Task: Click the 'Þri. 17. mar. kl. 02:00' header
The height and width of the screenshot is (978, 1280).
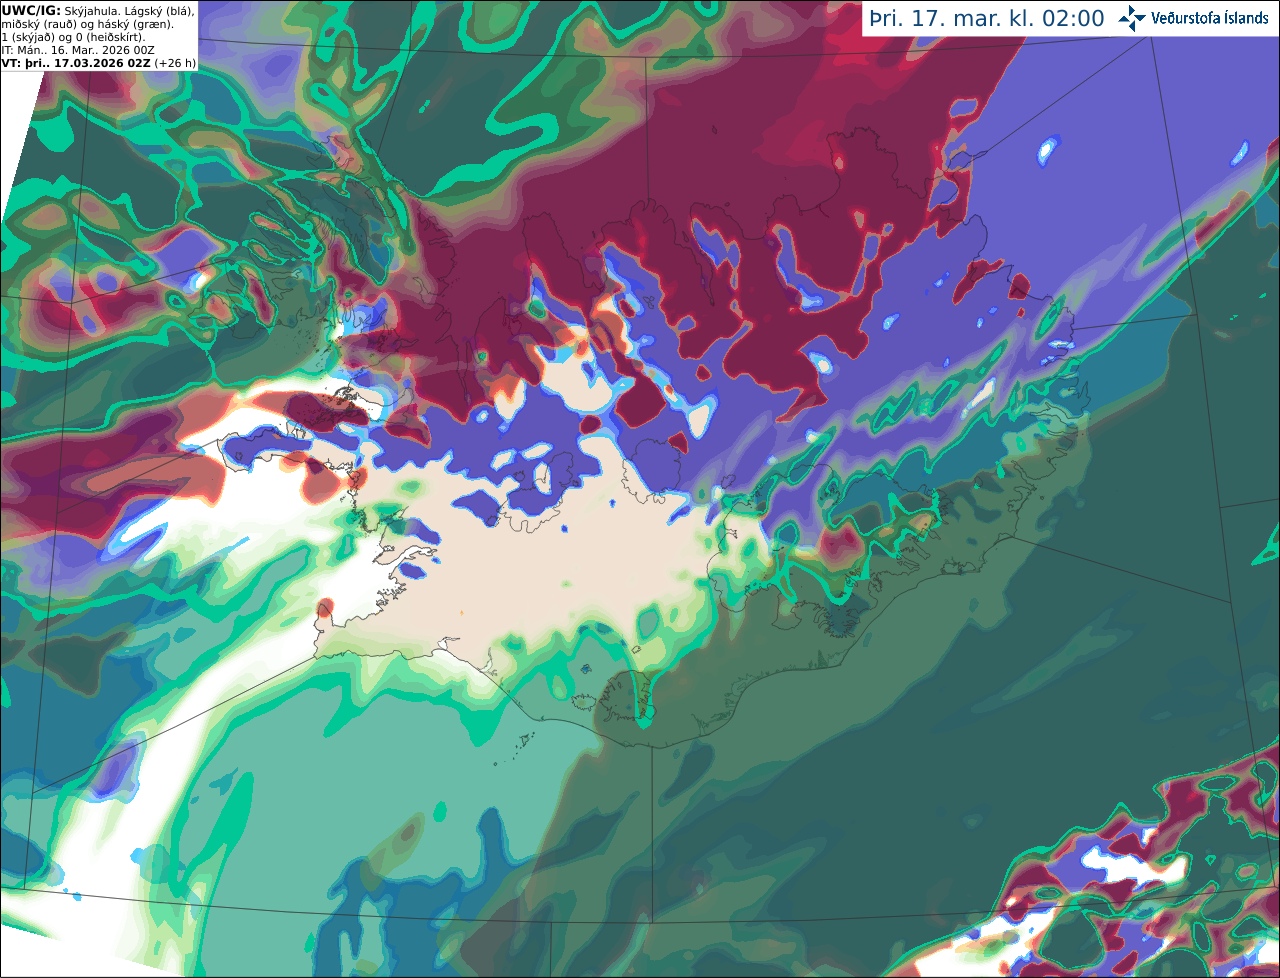Action: tap(987, 19)
